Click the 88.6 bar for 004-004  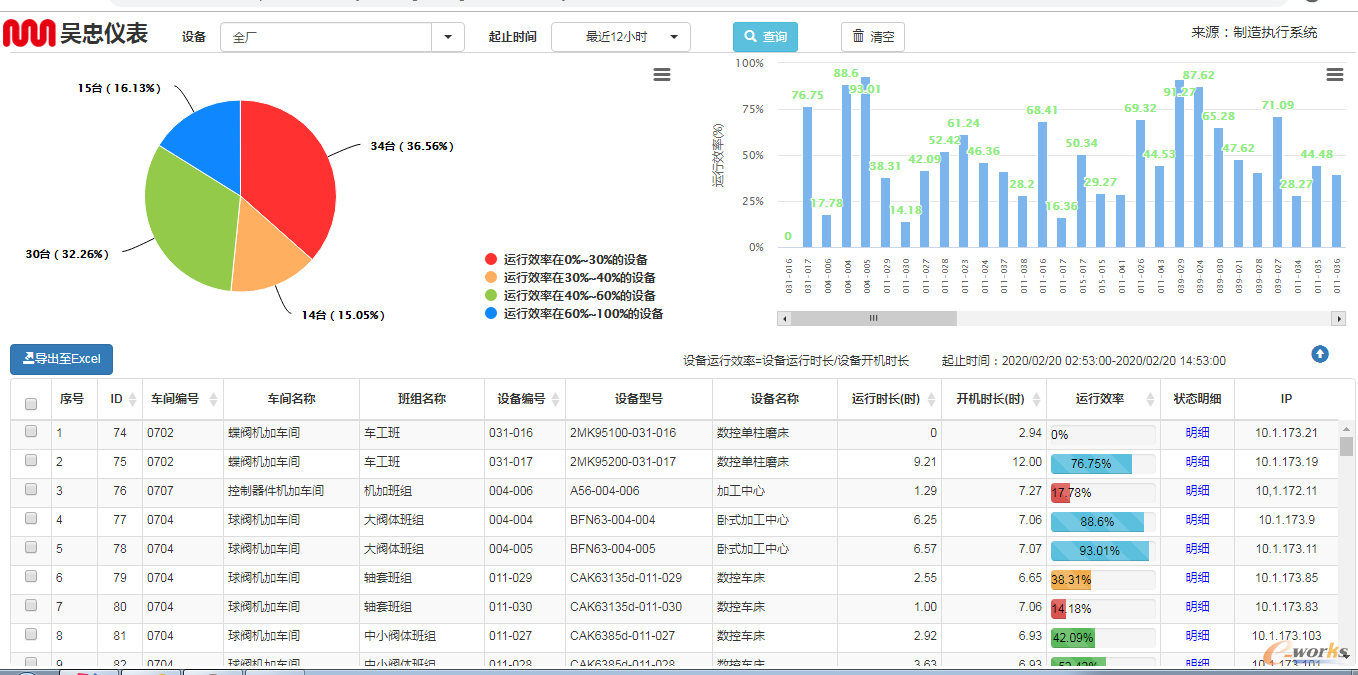tap(846, 166)
